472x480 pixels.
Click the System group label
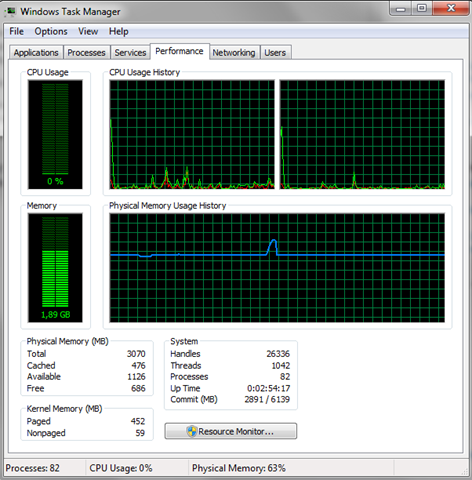(184, 341)
